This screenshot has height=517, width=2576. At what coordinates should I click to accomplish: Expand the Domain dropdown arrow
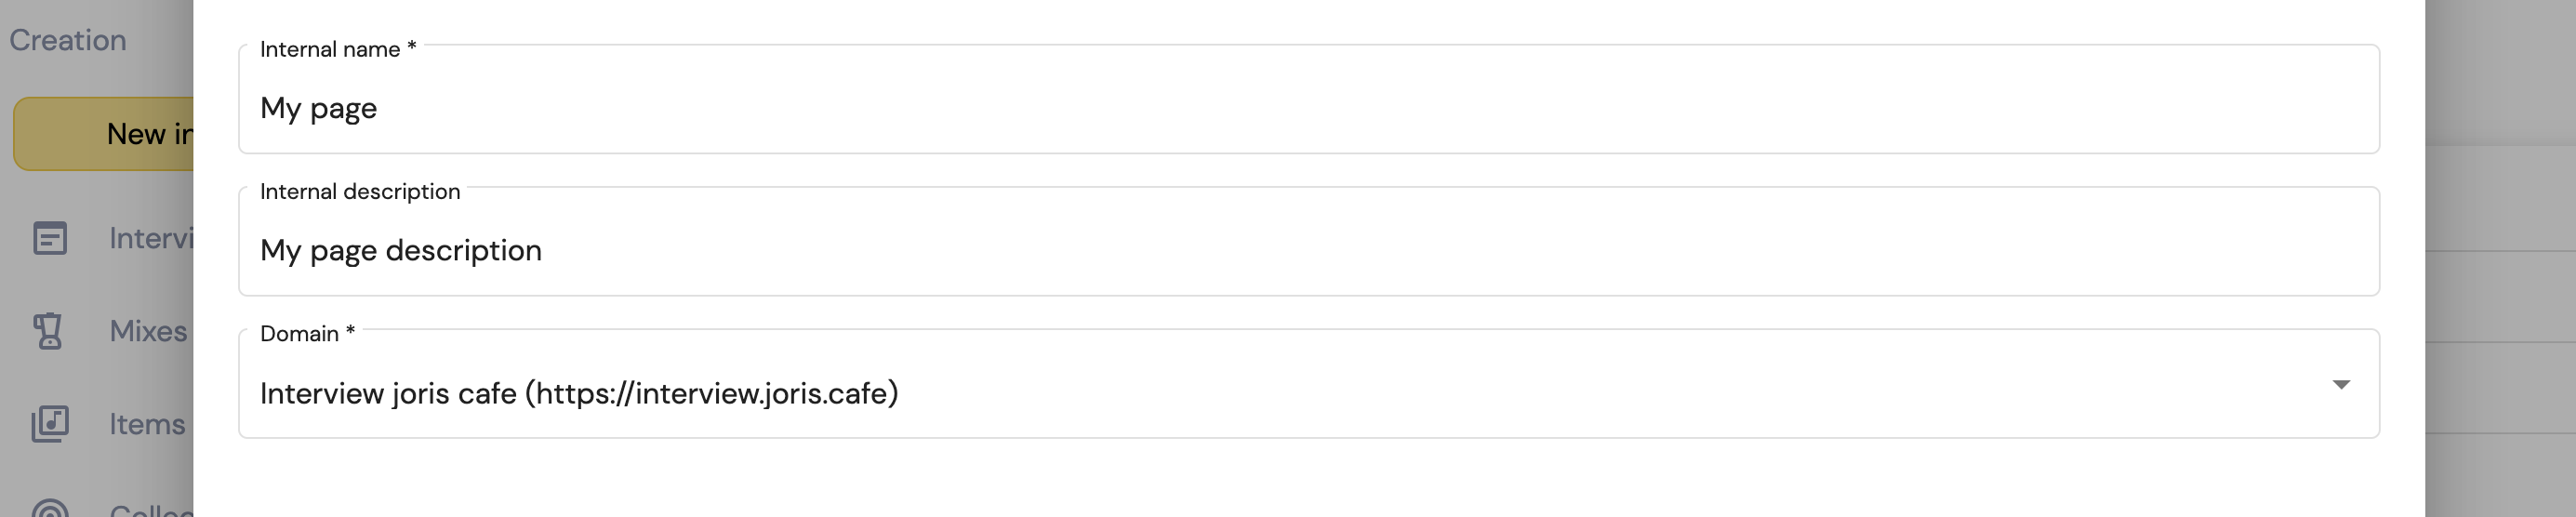pos(2341,384)
